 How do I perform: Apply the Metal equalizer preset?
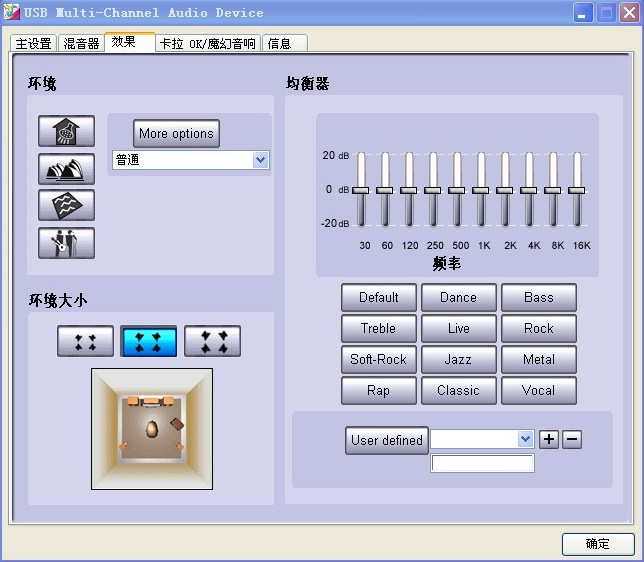coord(539,359)
